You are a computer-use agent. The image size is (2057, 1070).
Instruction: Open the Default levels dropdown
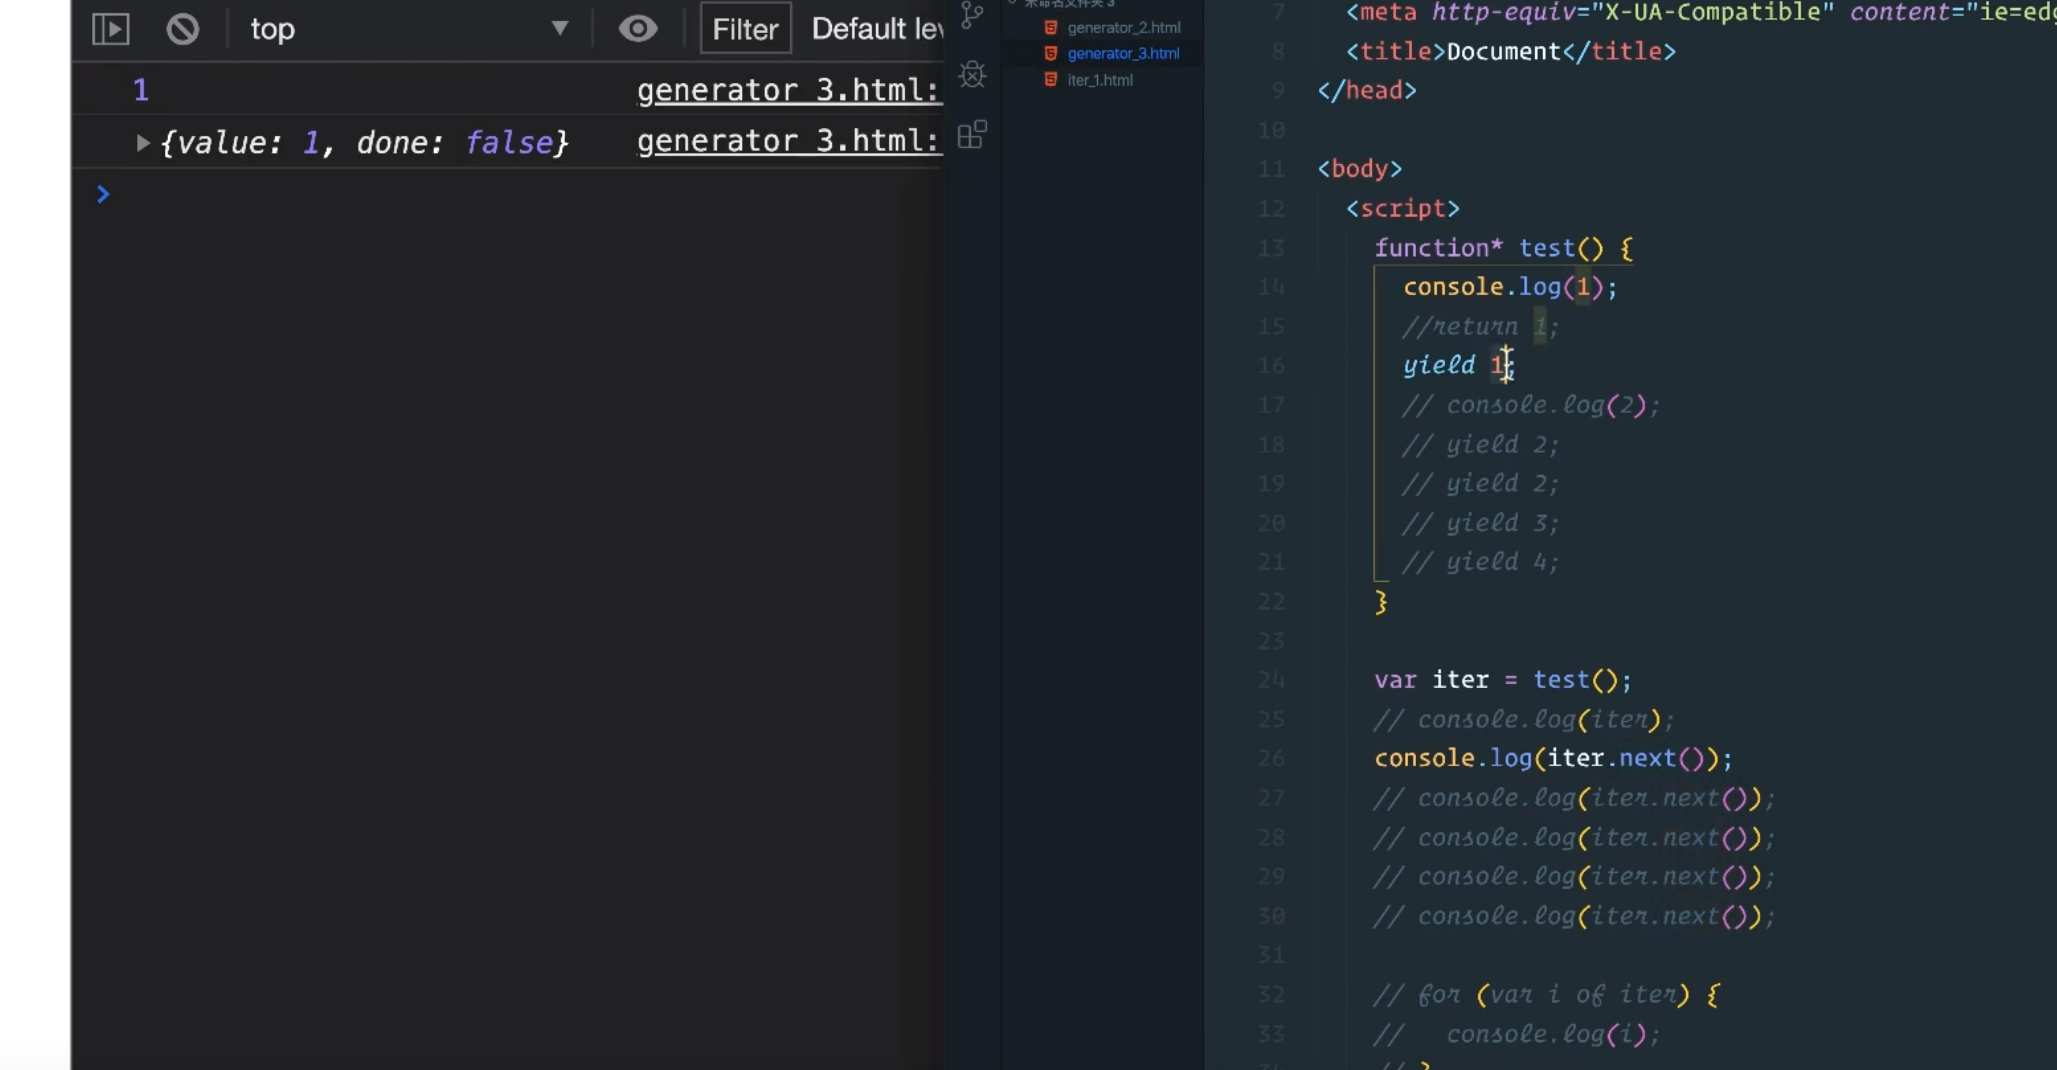tap(877, 29)
